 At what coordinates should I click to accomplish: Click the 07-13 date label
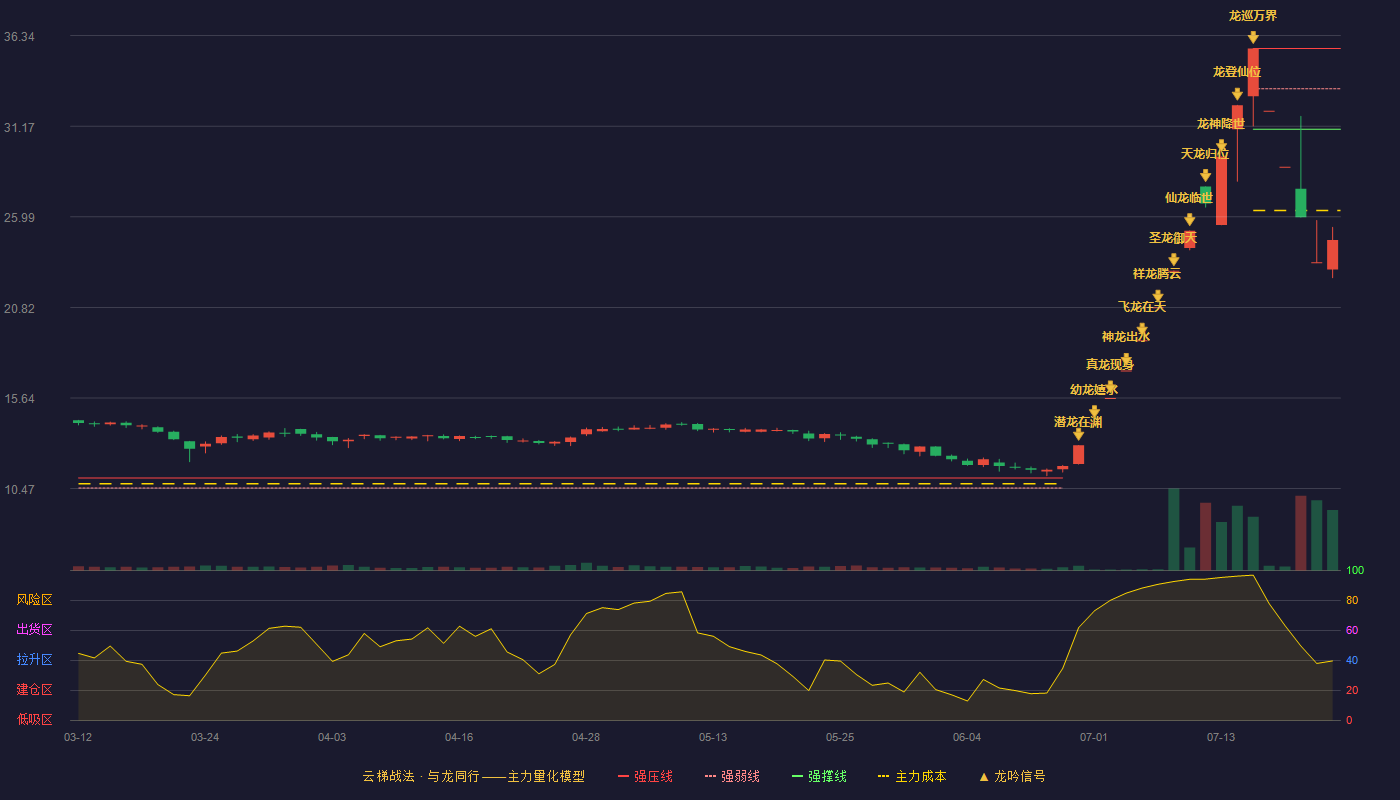(x=1221, y=737)
